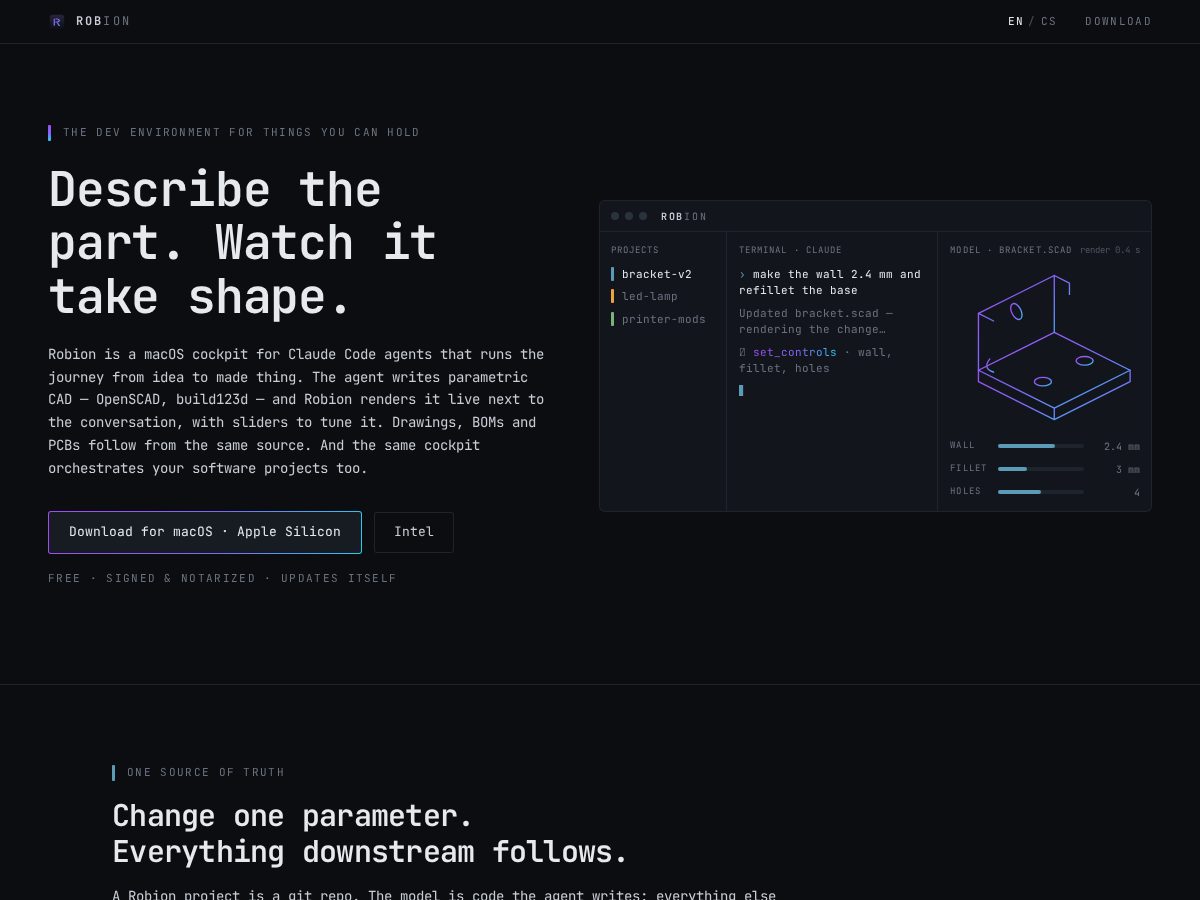Click the set_controls tool call text
Viewport: 1200px width, 900px height.
pyautogui.click(x=794, y=352)
